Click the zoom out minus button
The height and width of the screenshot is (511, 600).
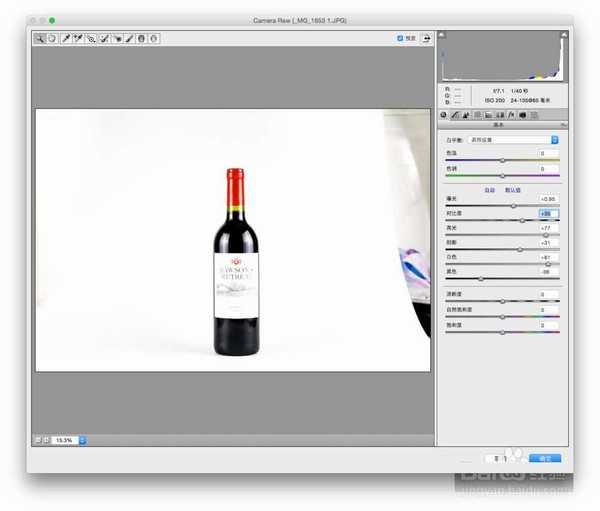[x=38, y=440]
